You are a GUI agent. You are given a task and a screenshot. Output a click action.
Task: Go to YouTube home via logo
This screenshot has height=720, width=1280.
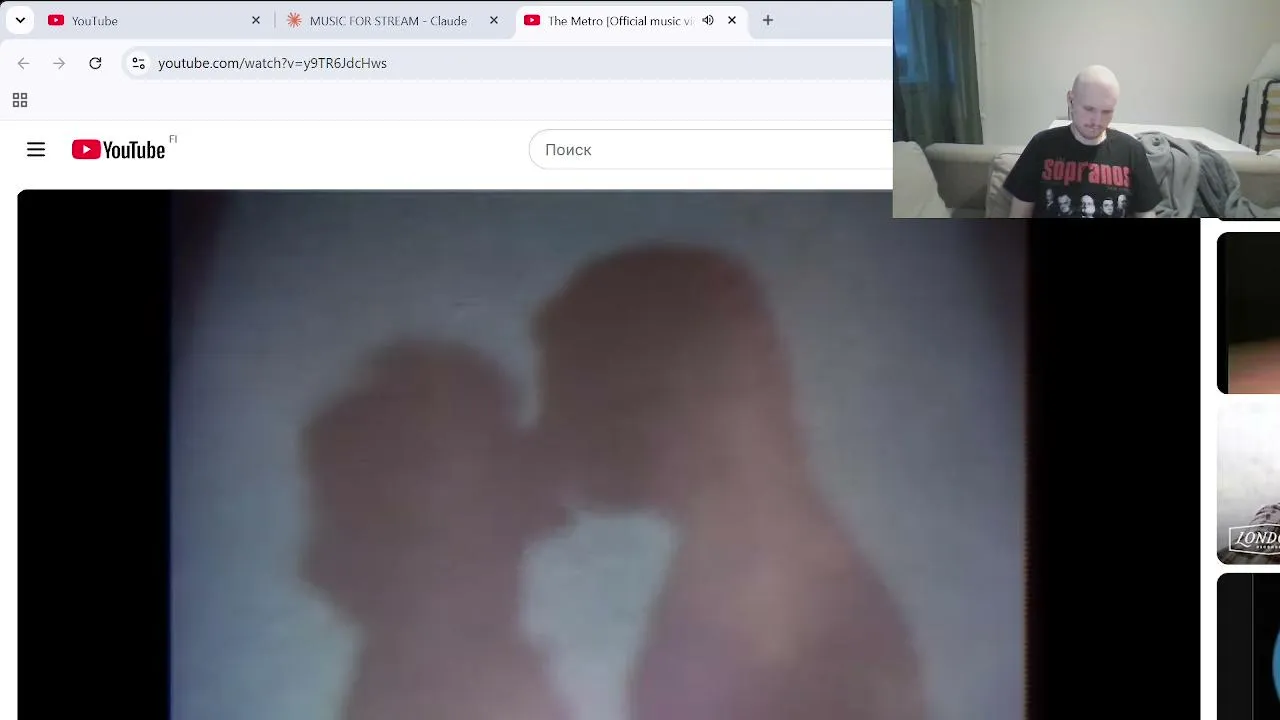[x=118, y=150]
